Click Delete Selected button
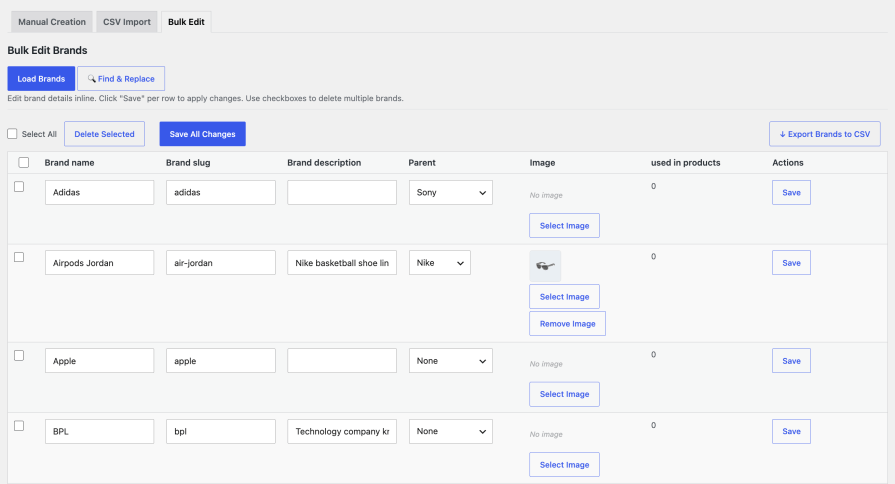This screenshot has height=484, width=895. (x=104, y=134)
